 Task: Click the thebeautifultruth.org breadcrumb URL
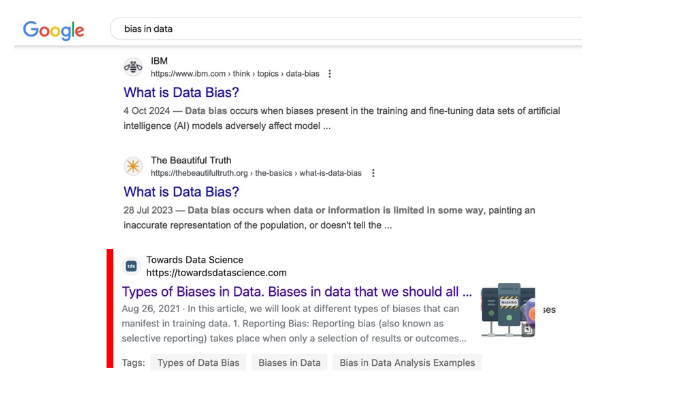tap(256, 173)
